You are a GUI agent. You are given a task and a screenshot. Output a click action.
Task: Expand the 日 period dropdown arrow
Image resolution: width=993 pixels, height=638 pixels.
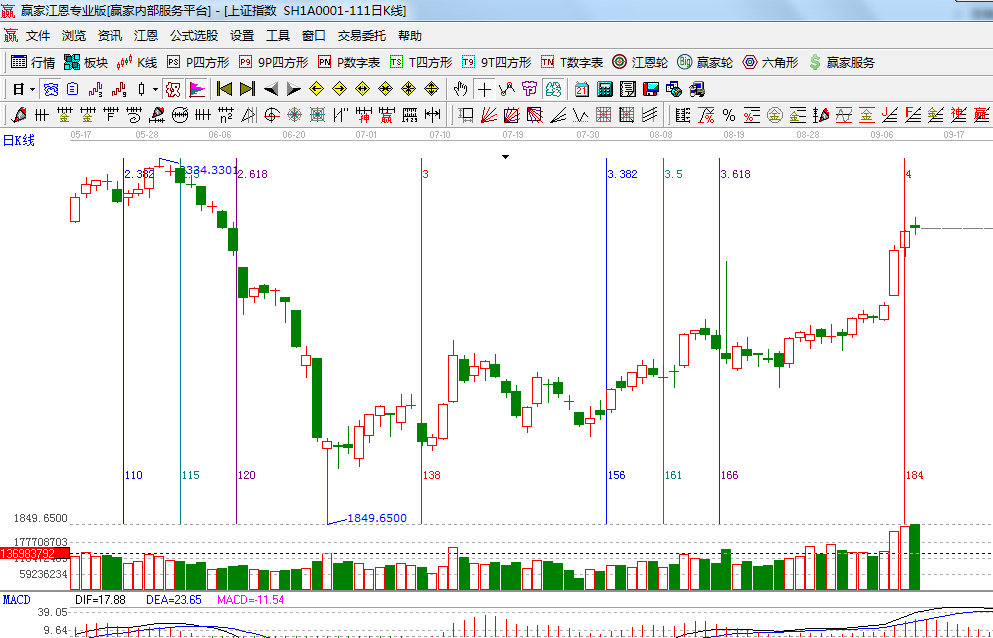pos(31,89)
